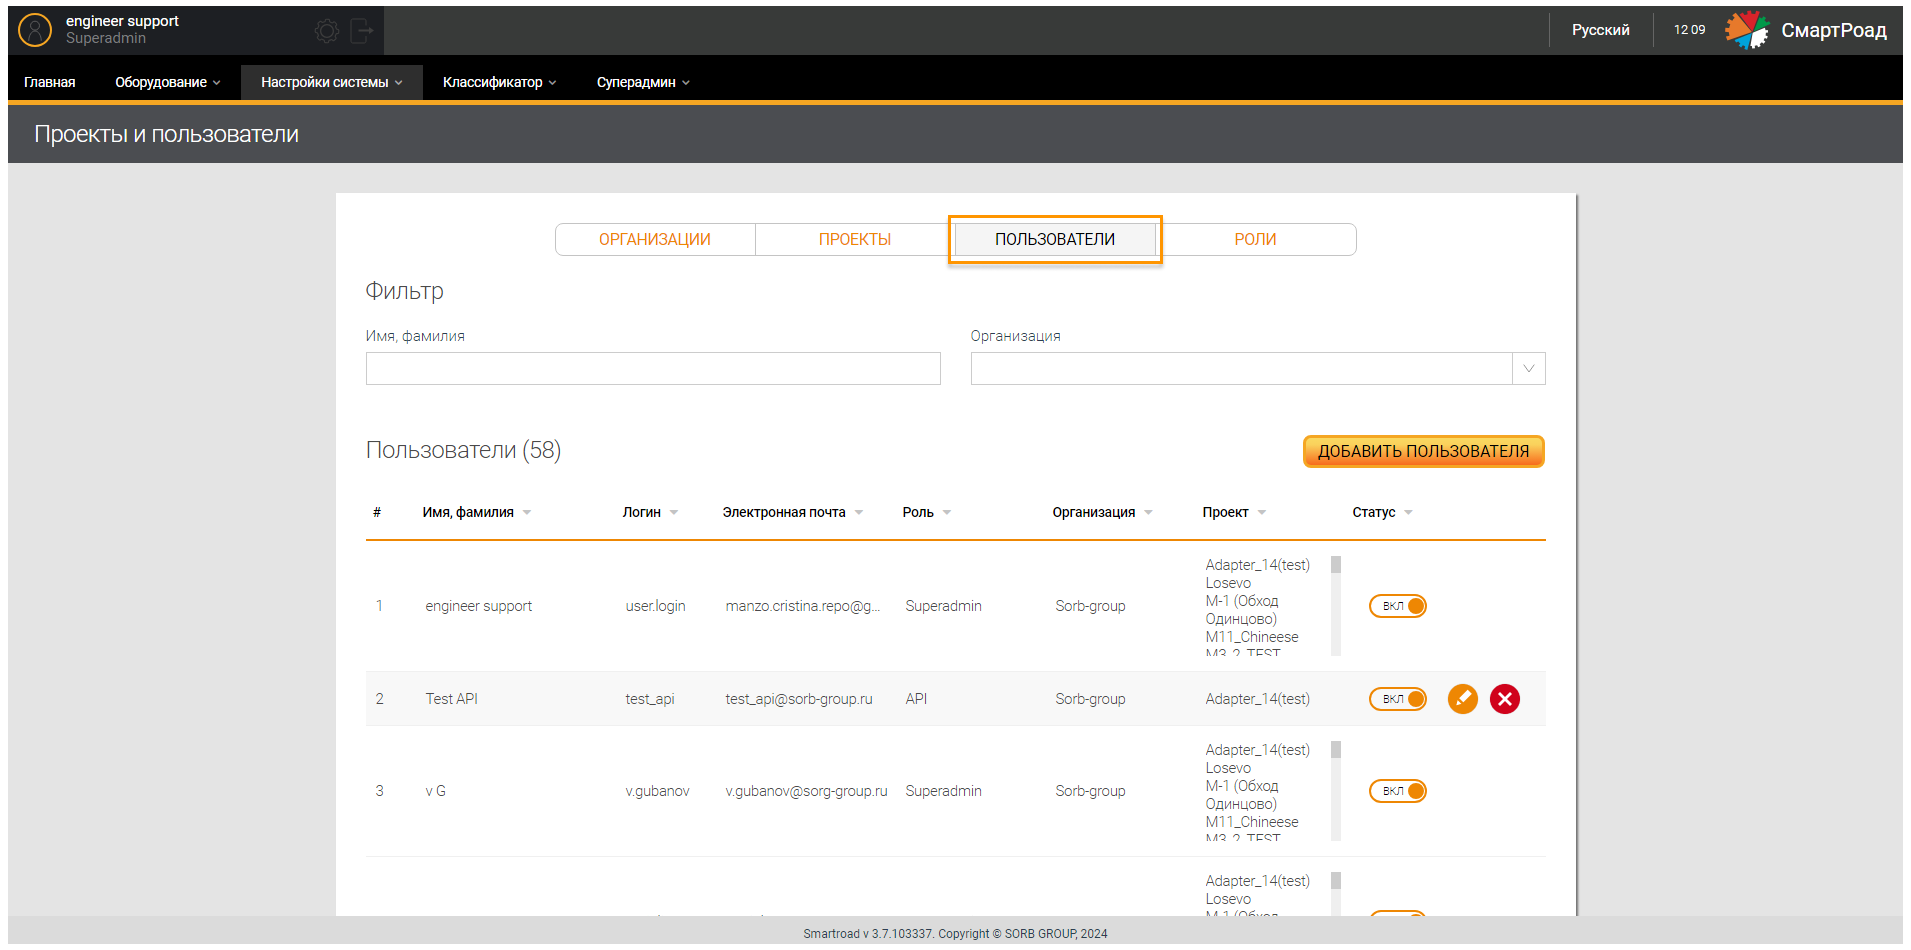Log out using the exit icon
Viewport: 1911px width, 950px height.
pyautogui.click(x=362, y=31)
